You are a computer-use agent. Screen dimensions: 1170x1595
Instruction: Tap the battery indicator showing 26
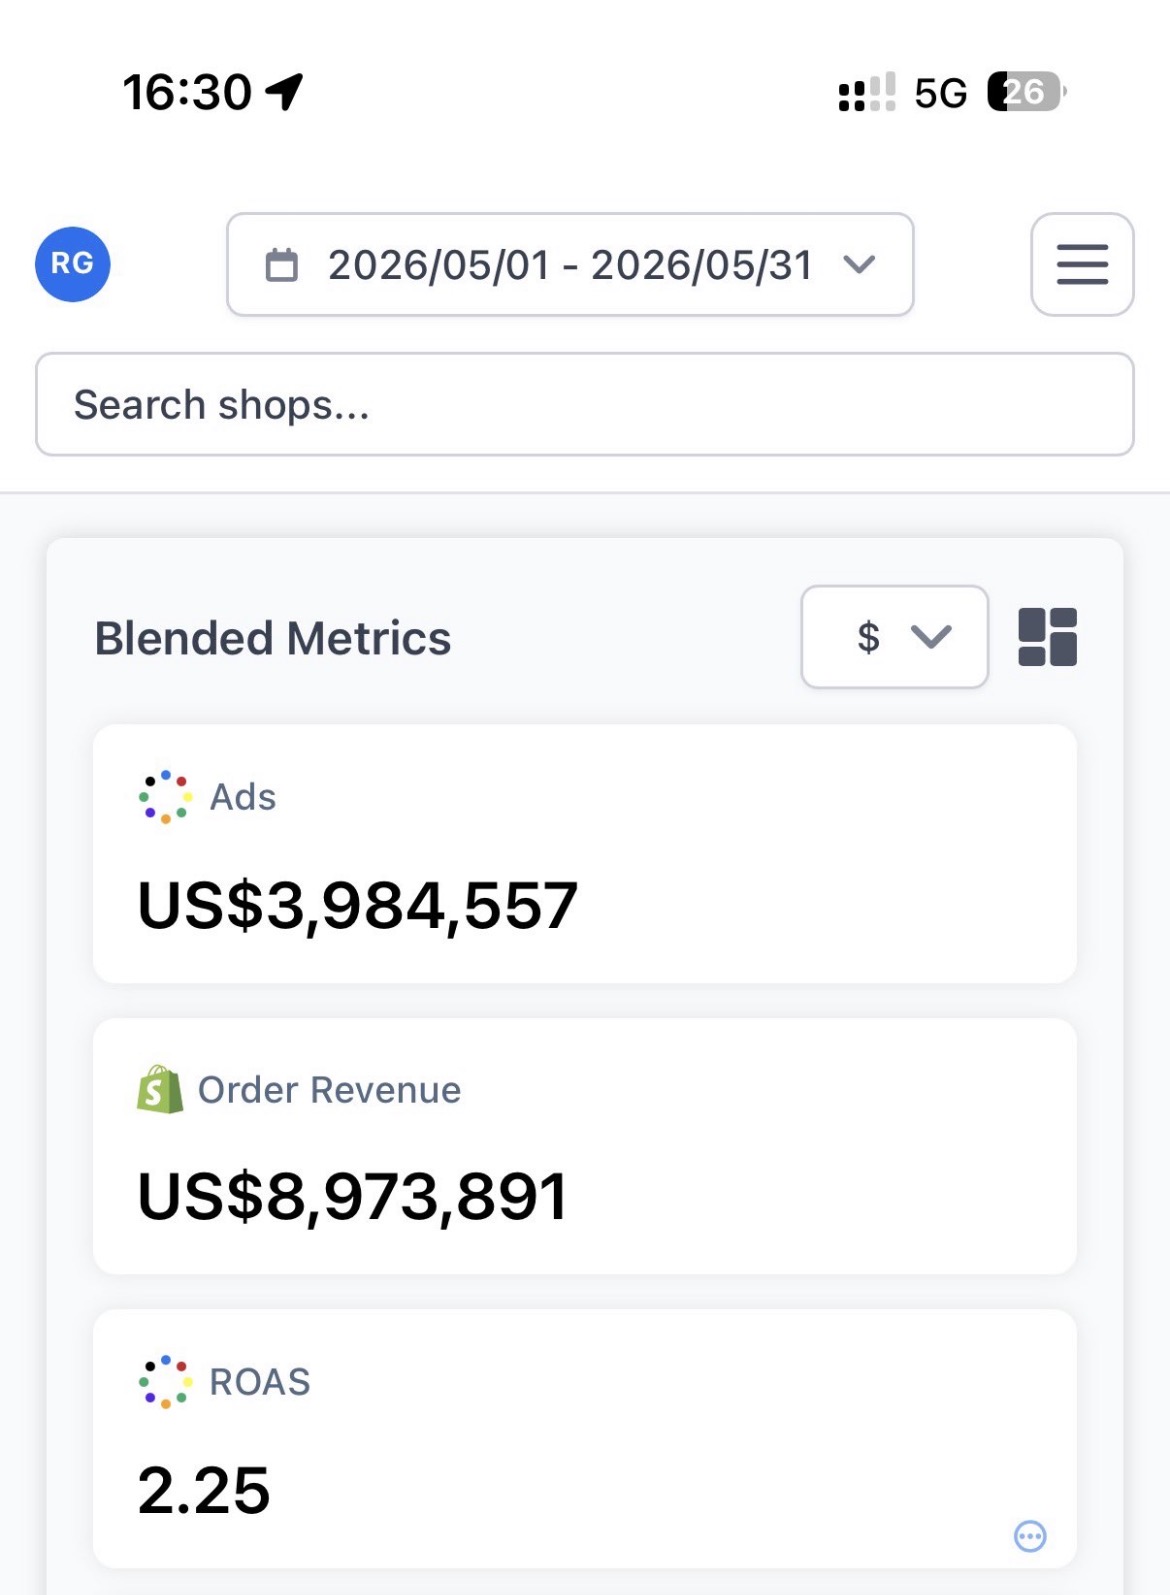click(x=1027, y=92)
